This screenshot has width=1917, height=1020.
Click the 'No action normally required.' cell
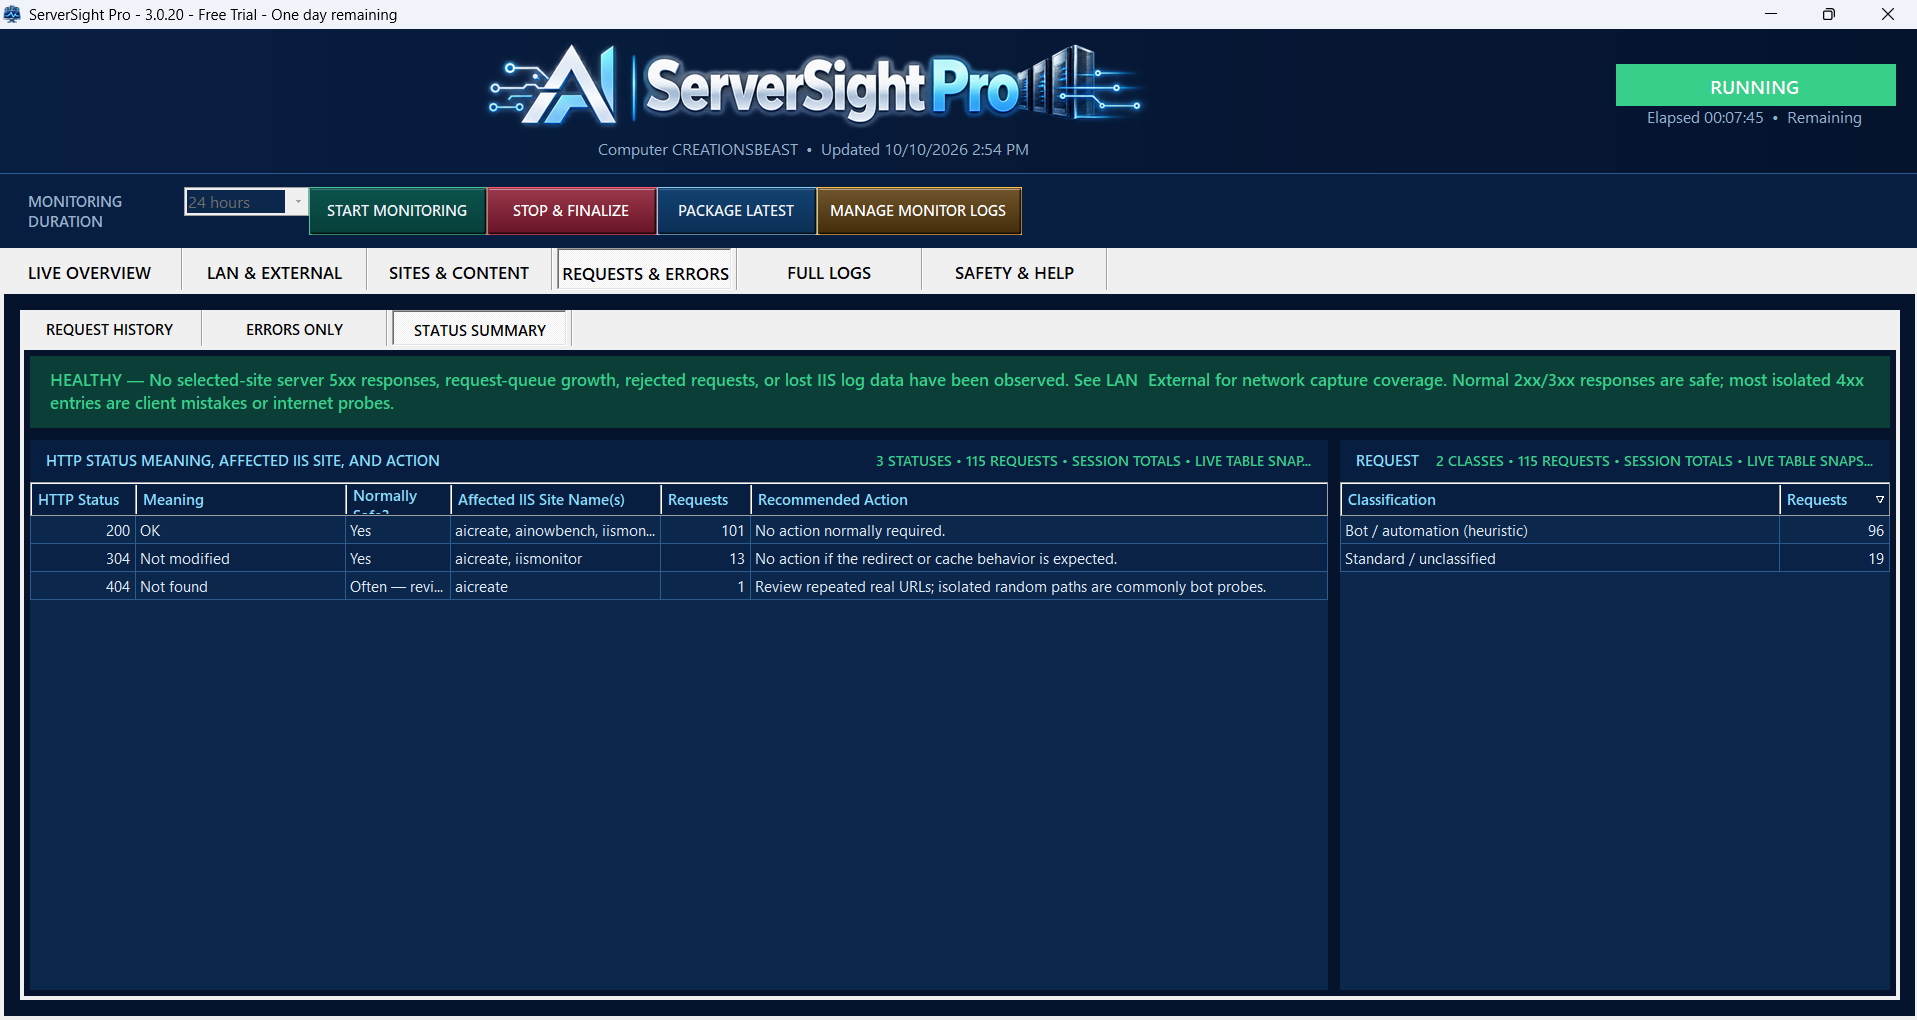[1039, 531]
